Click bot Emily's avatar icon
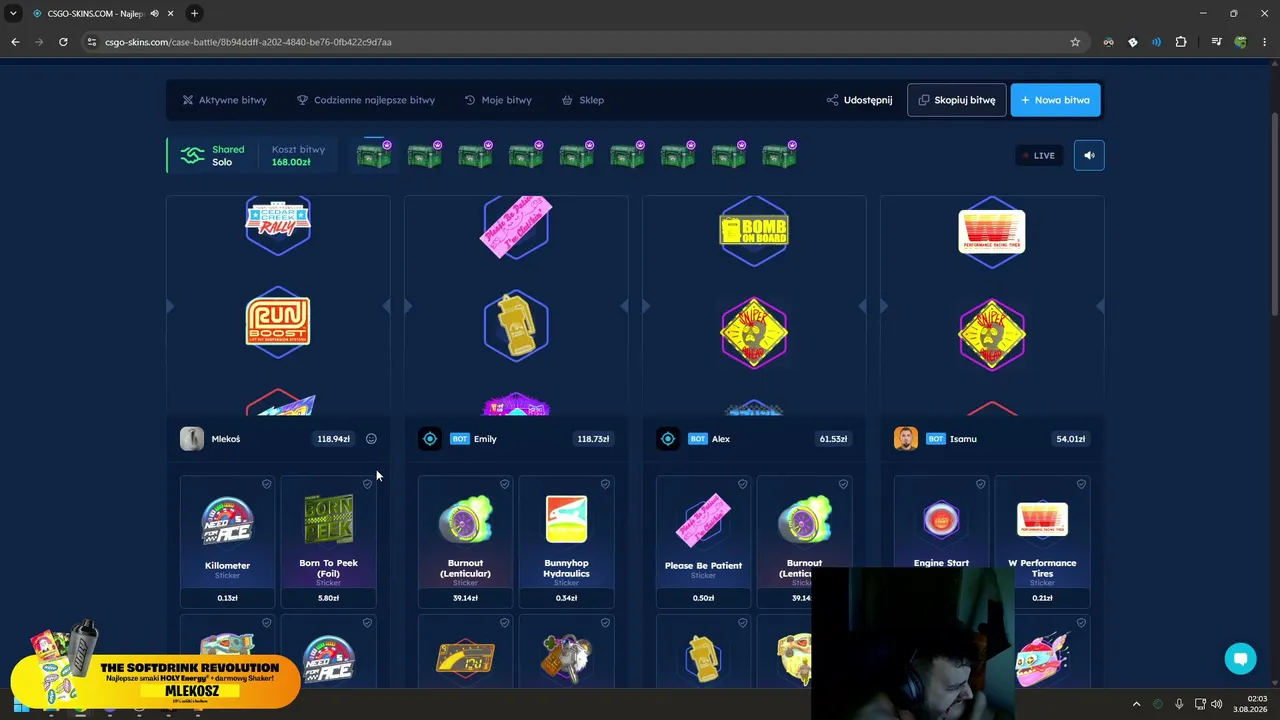This screenshot has width=1280, height=720. tap(430, 439)
